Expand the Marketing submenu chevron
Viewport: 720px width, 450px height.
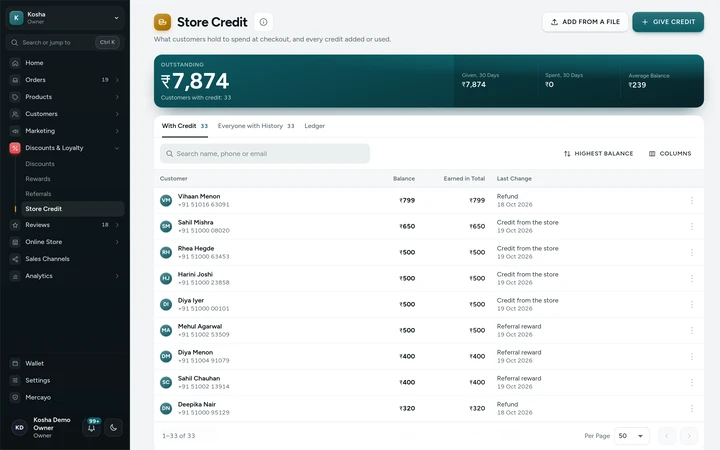tap(117, 131)
